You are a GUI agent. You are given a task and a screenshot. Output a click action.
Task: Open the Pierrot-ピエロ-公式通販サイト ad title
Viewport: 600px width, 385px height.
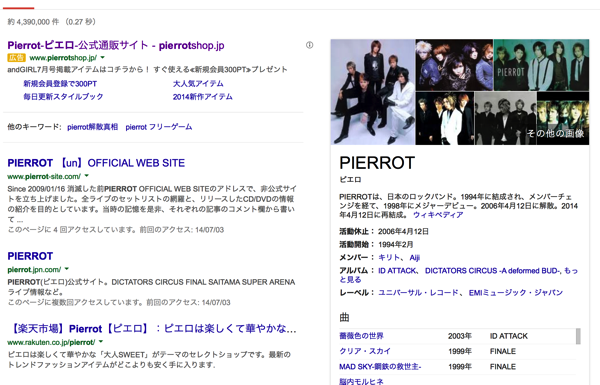pos(116,46)
